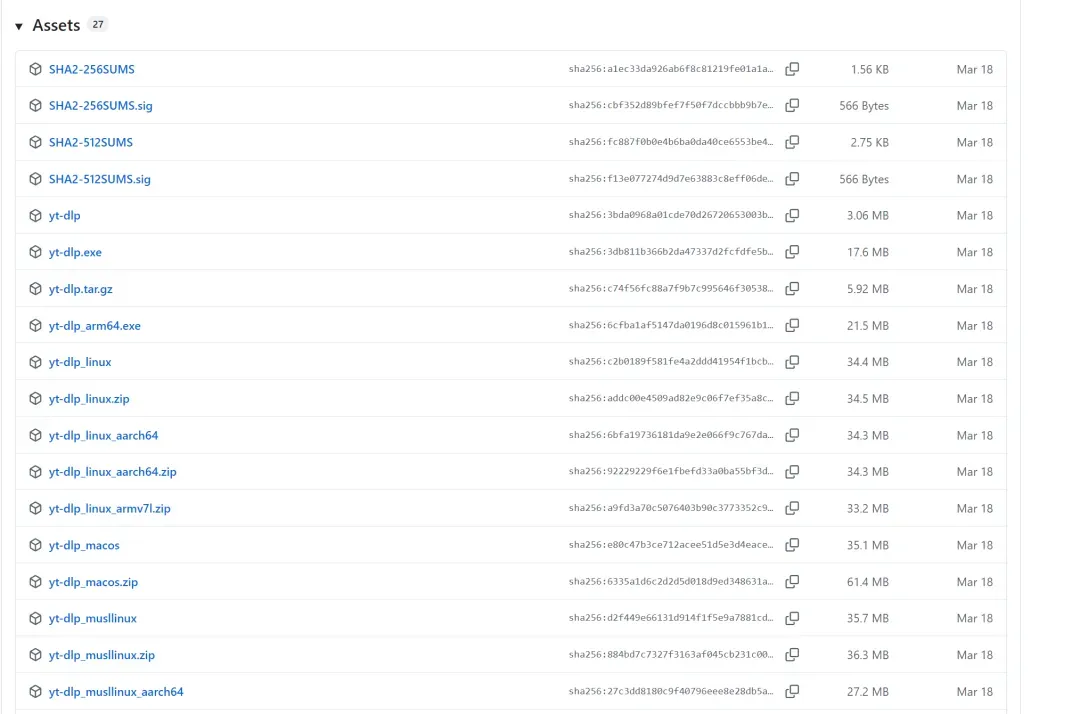
Task: Click the 33.2 MB size value
Action: 868,509
